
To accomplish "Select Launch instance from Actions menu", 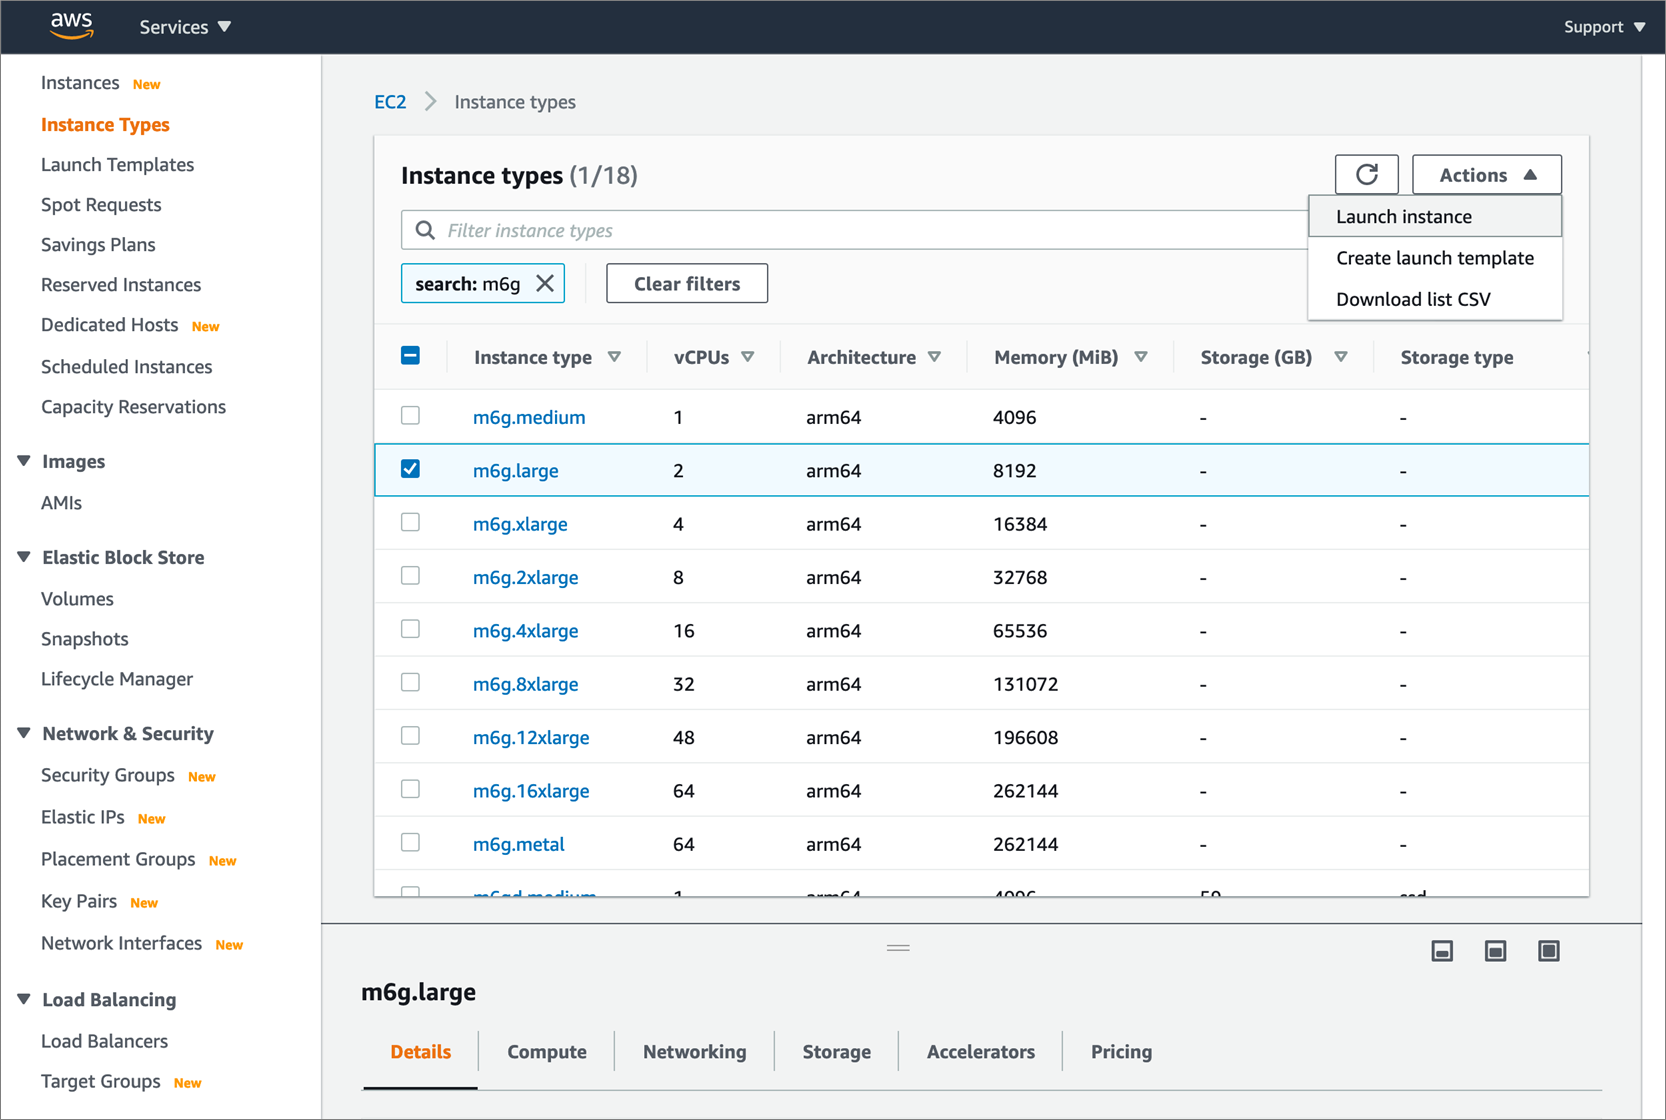I will [1403, 216].
